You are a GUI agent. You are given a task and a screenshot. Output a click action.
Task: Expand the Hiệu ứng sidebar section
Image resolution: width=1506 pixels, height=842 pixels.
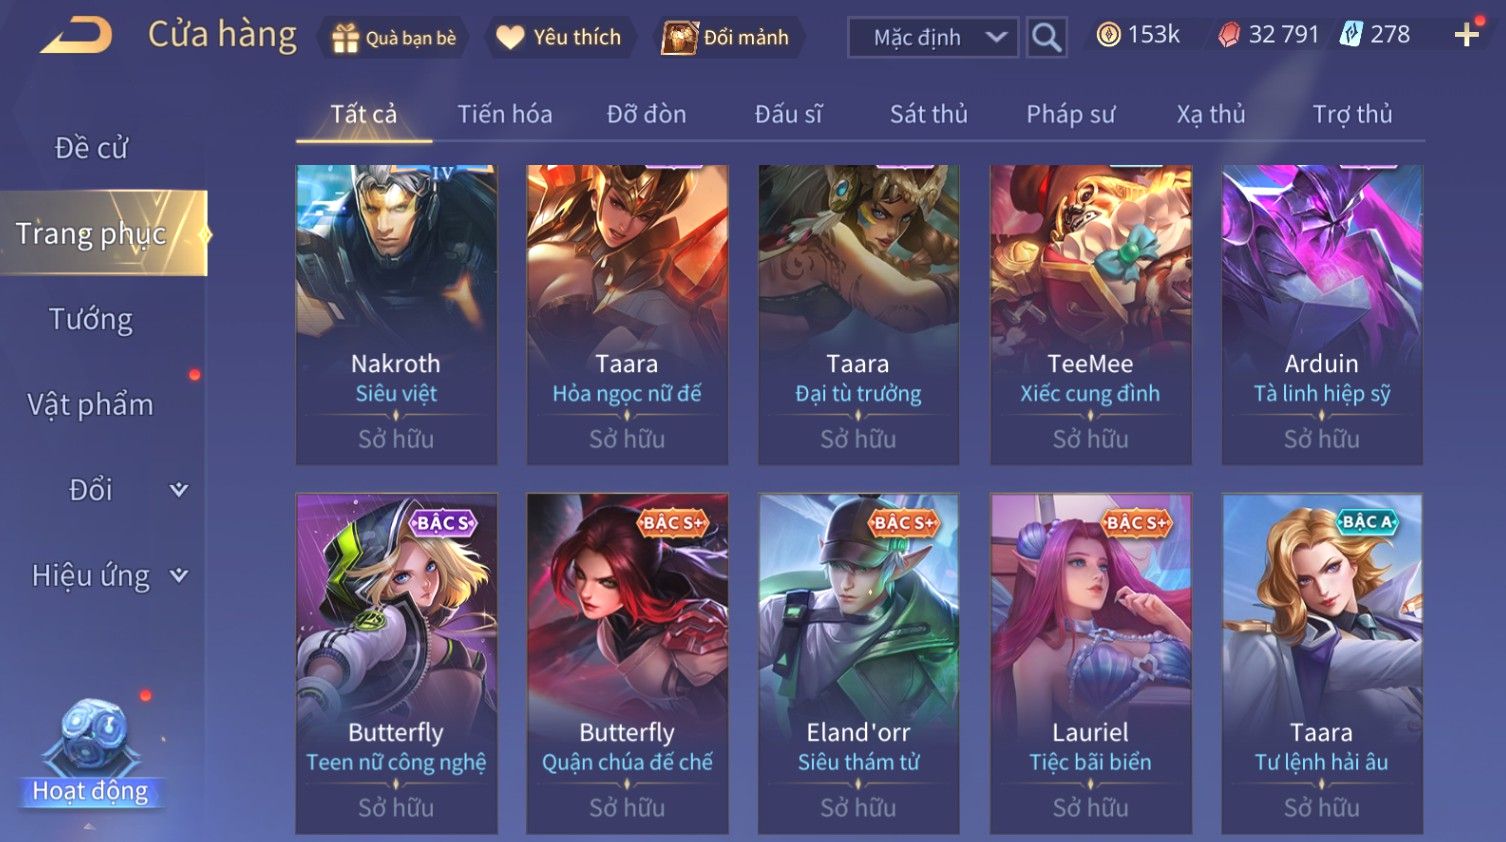pyautogui.click(x=110, y=576)
